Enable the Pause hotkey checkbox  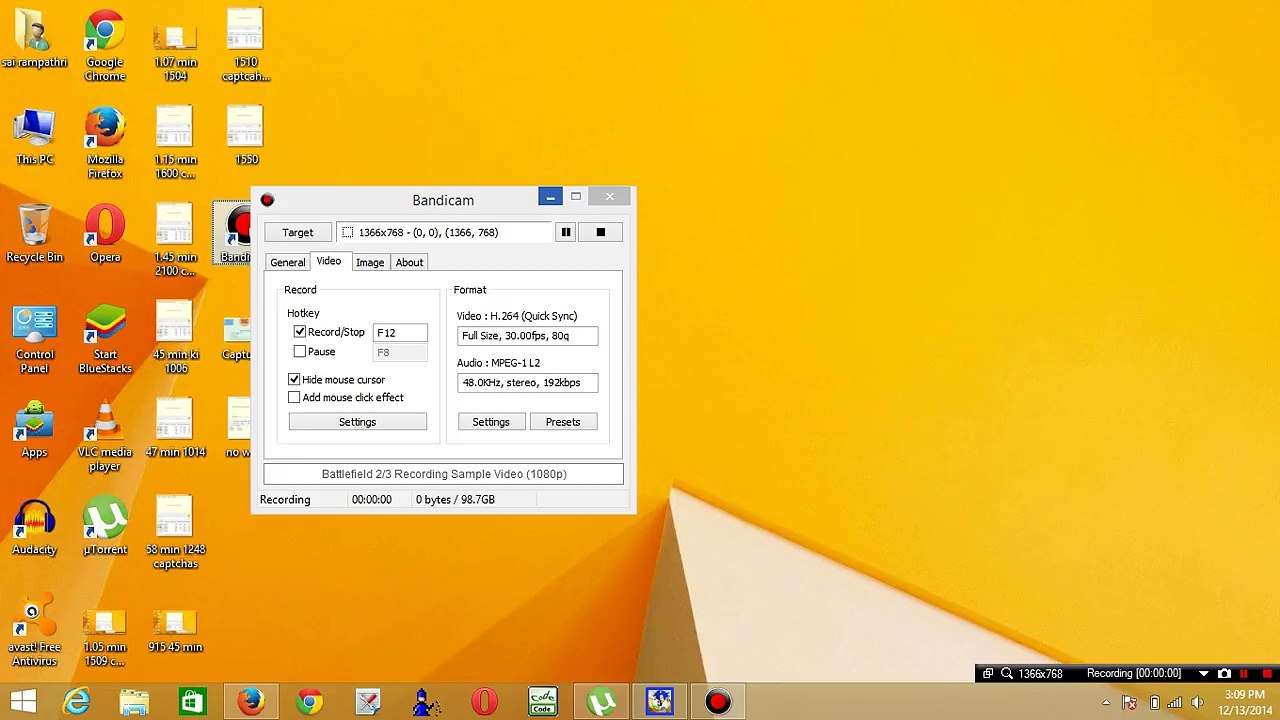pos(300,352)
